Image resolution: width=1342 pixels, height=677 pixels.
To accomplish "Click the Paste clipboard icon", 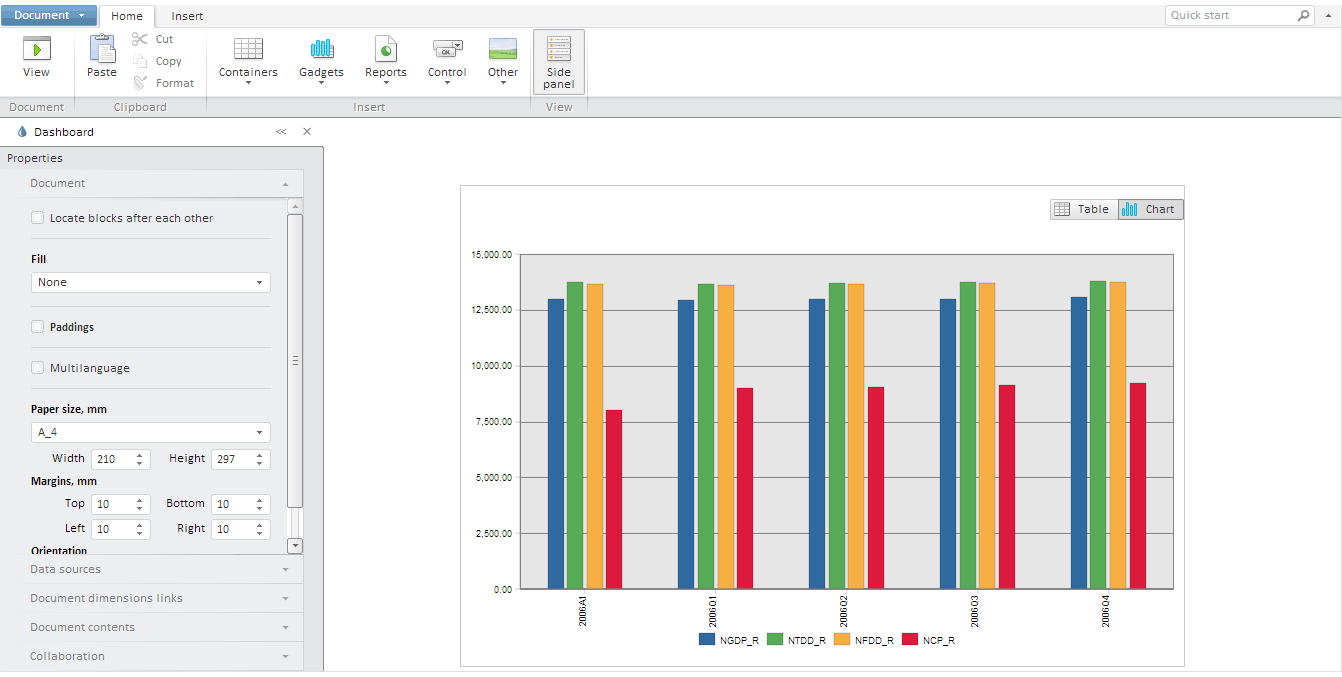I will click(x=102, y=48).
